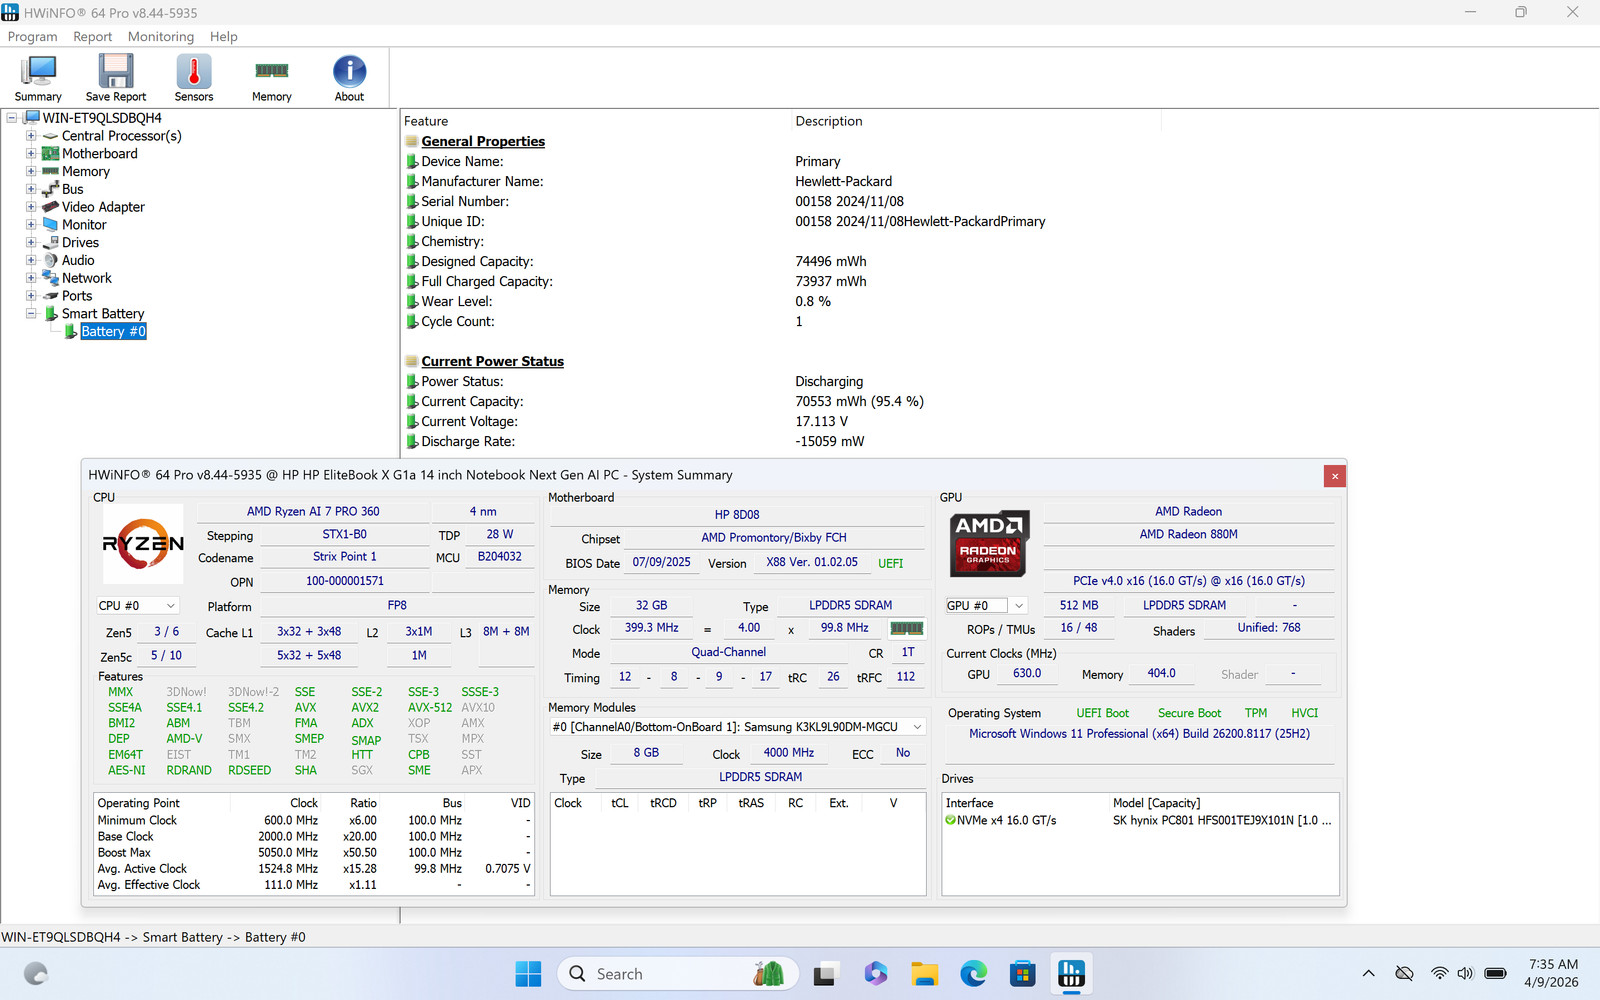Open the Program menu

(33, 37)
